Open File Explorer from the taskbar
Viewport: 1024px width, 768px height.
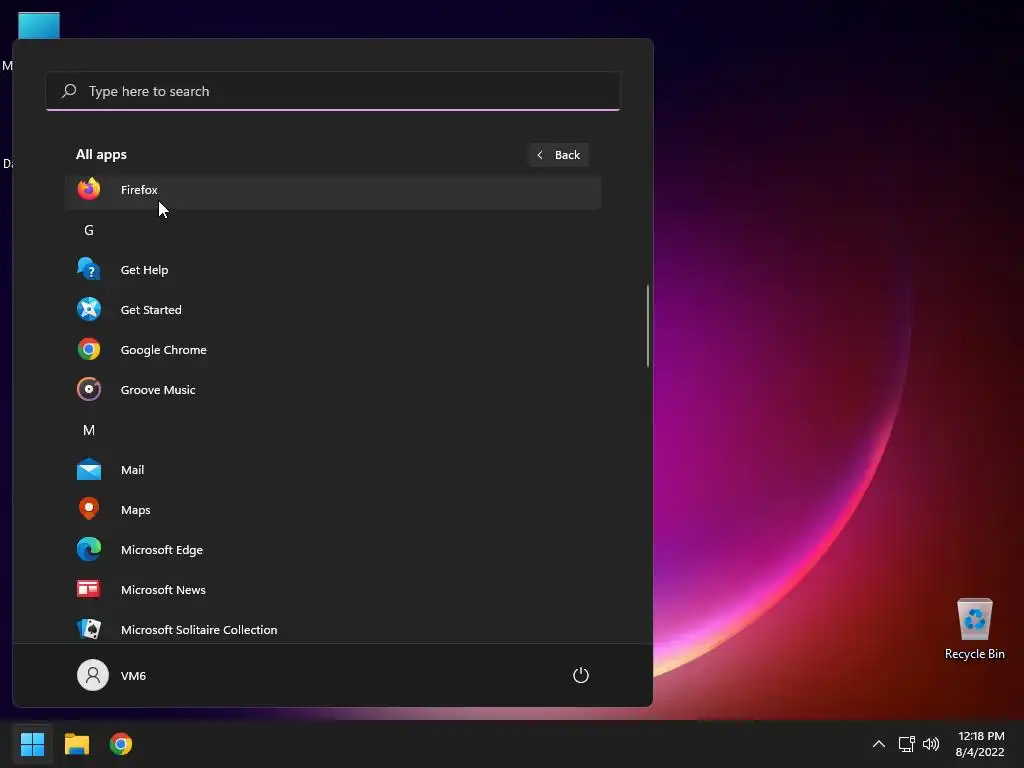point(76,744)
